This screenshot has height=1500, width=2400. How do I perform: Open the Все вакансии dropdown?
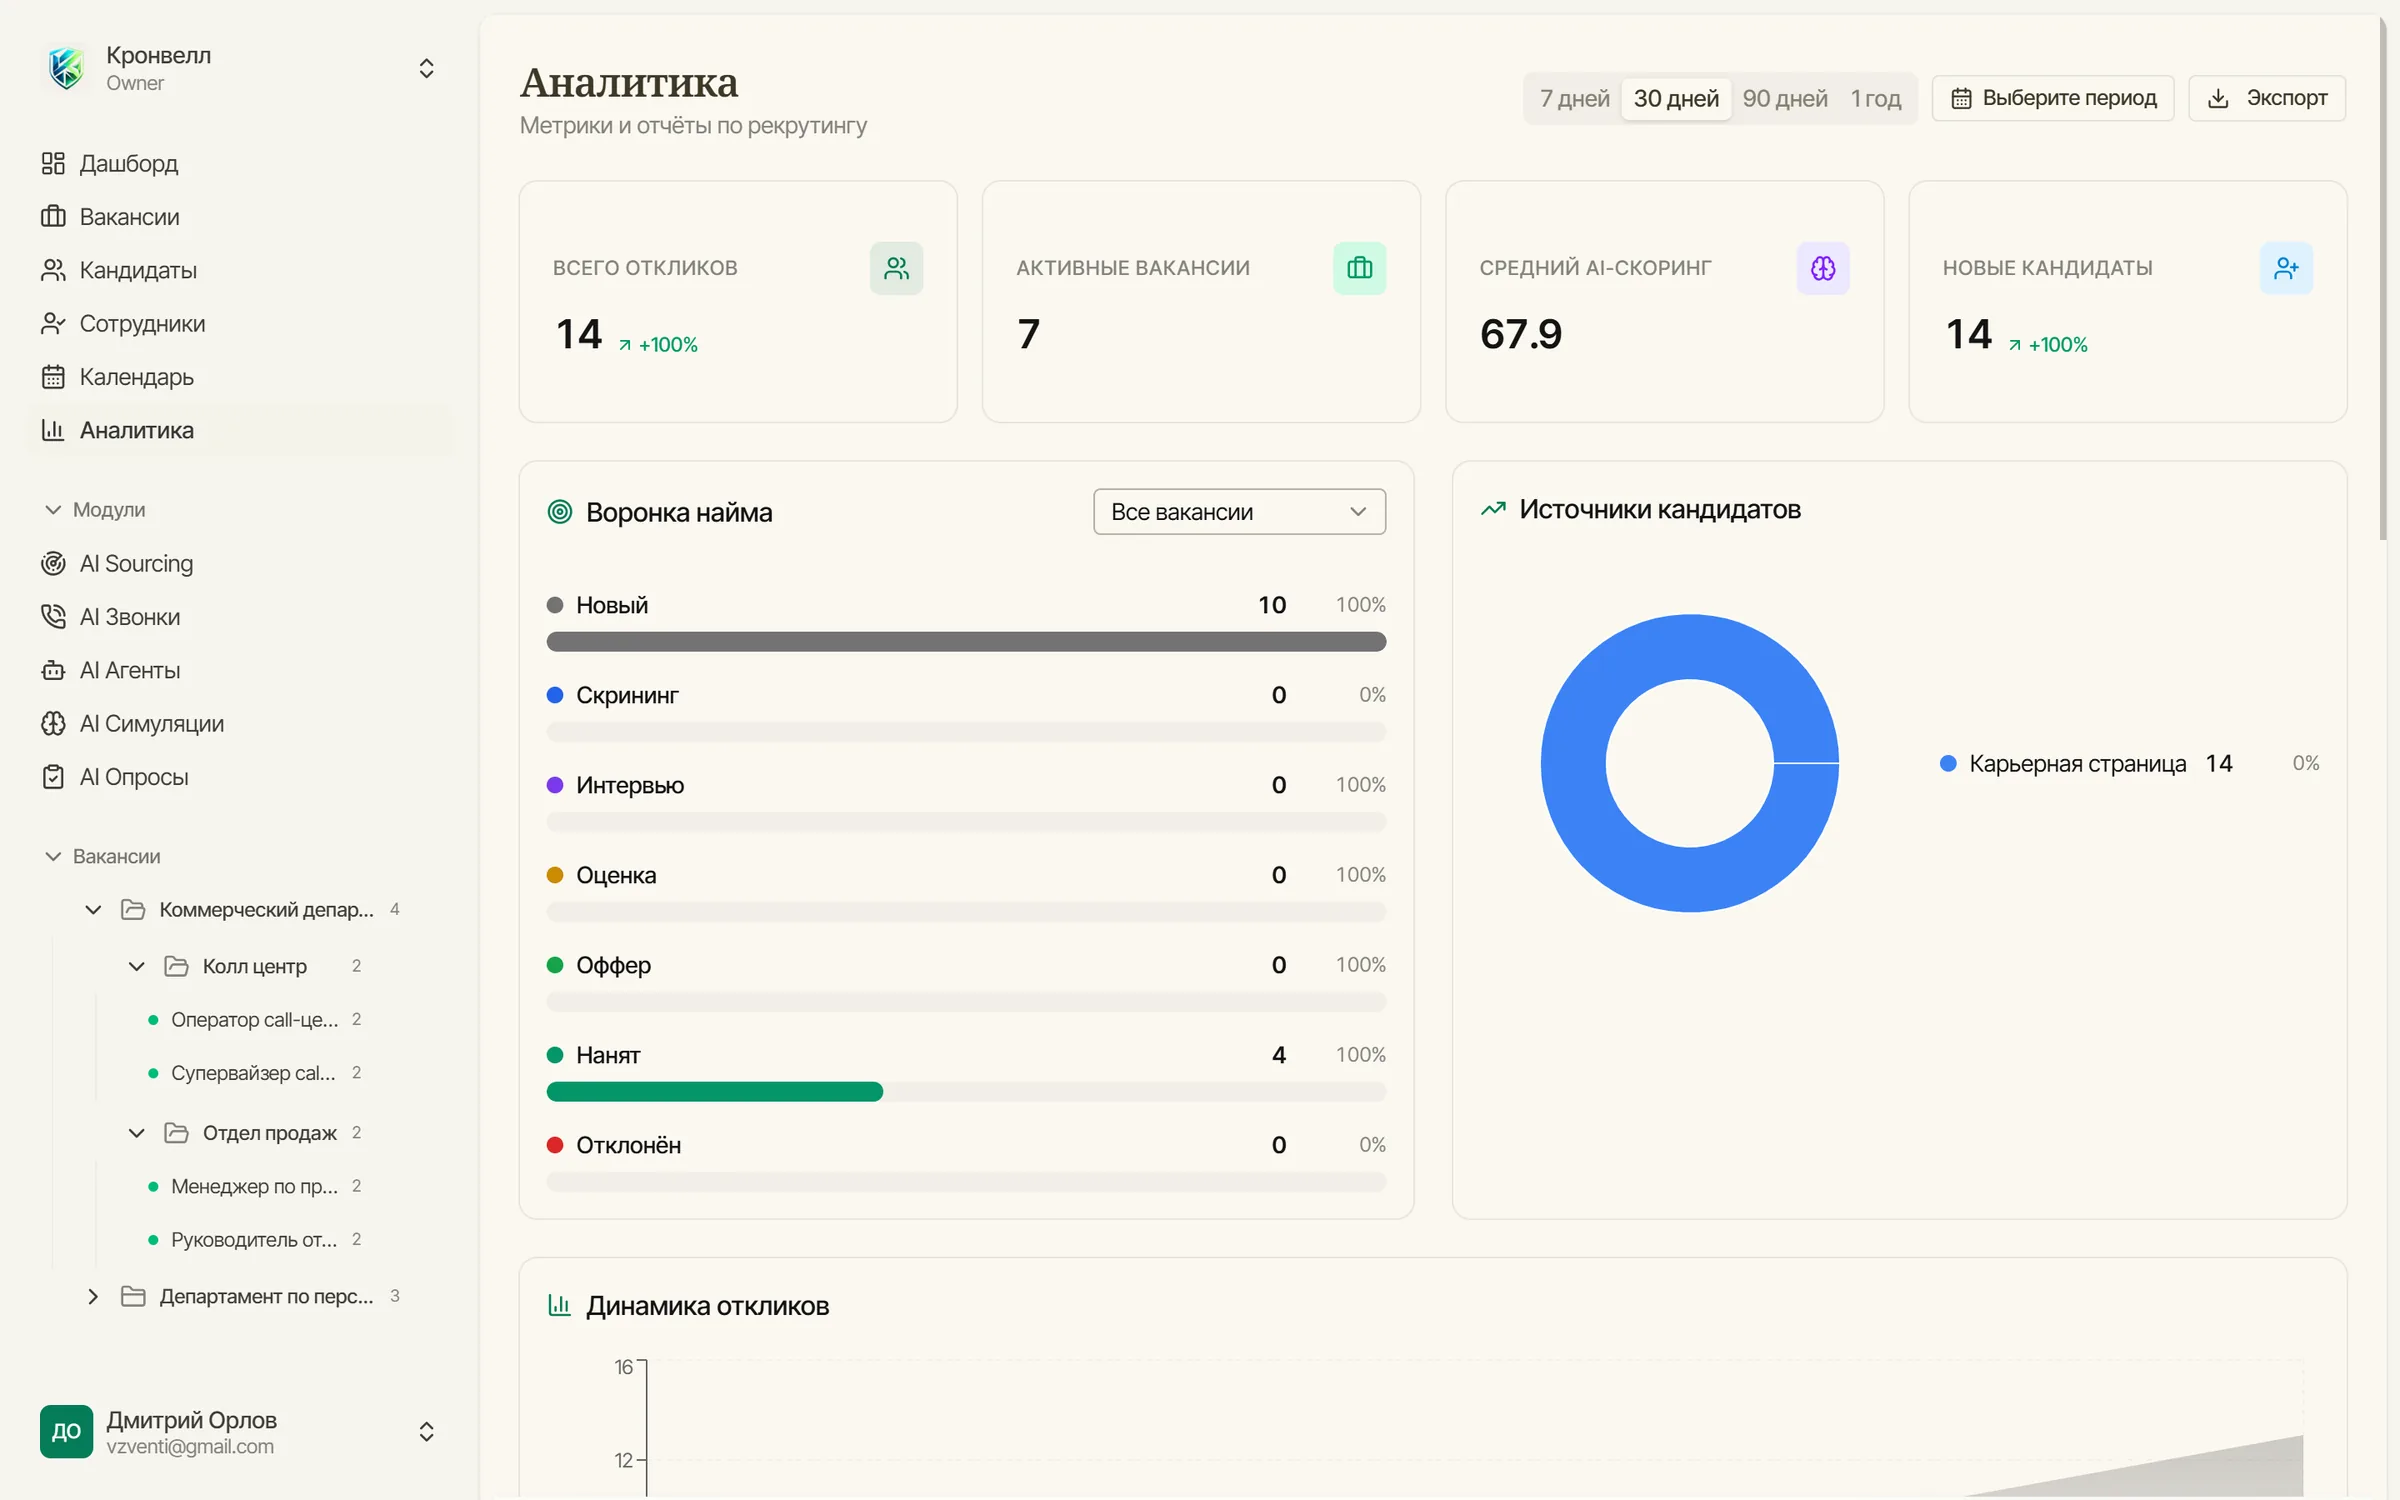[x=1239, y=512]
